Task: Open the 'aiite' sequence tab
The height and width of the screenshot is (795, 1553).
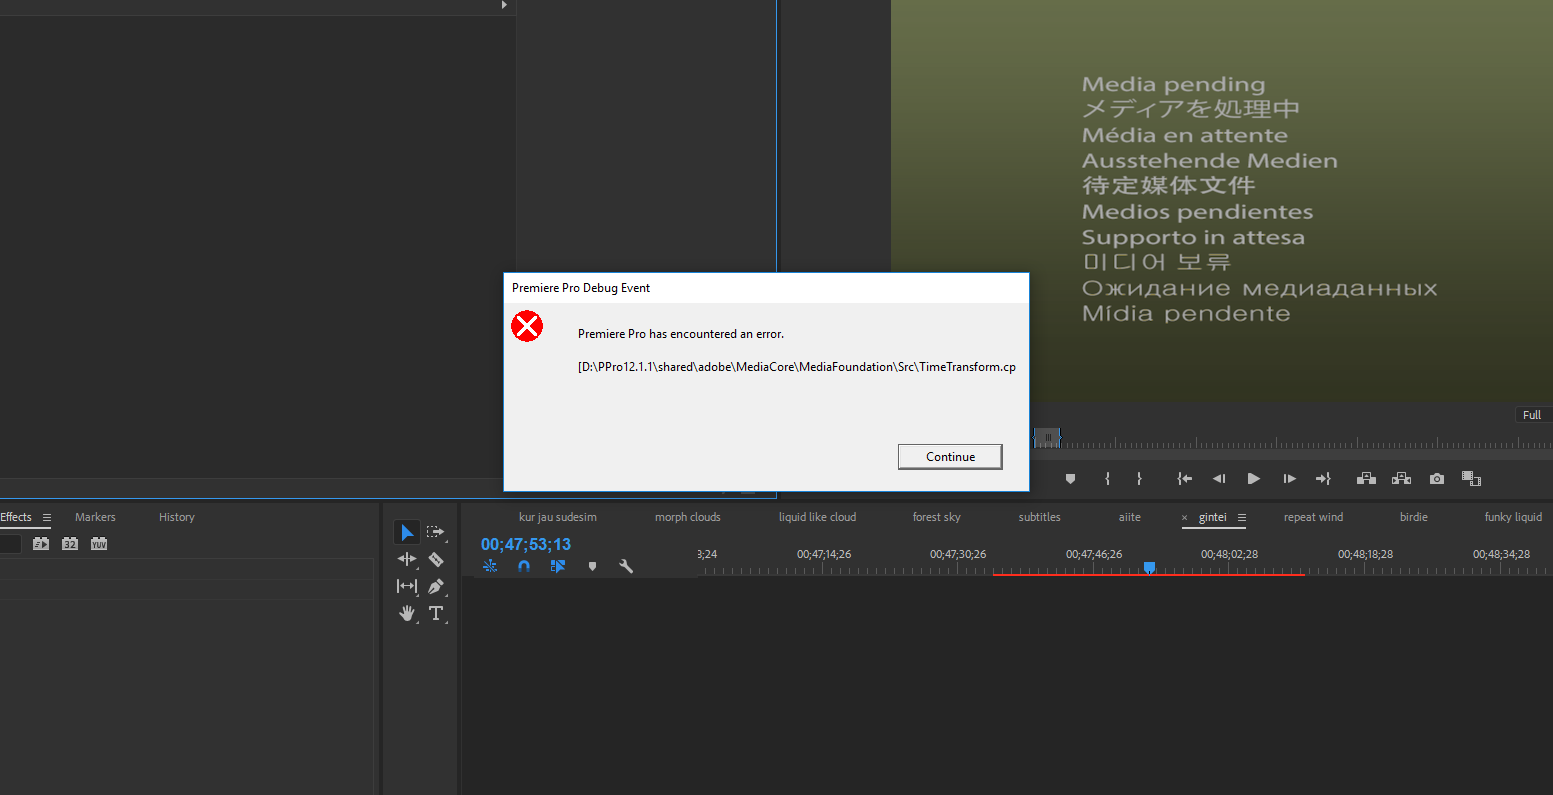Action: [x=1130, y=517]
